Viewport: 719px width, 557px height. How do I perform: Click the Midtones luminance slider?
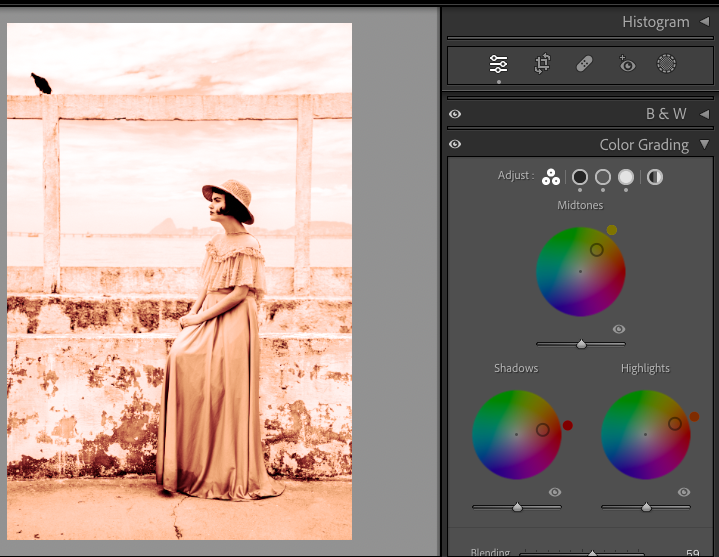[x=581, y=344]
